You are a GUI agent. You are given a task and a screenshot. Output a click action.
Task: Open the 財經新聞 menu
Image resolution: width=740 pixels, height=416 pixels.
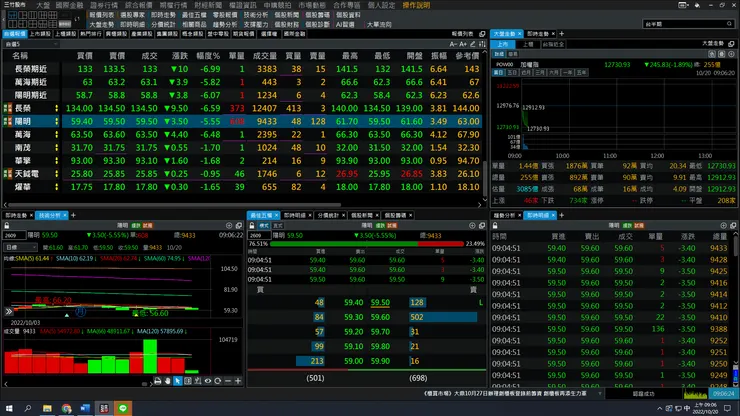pos(208,5)
